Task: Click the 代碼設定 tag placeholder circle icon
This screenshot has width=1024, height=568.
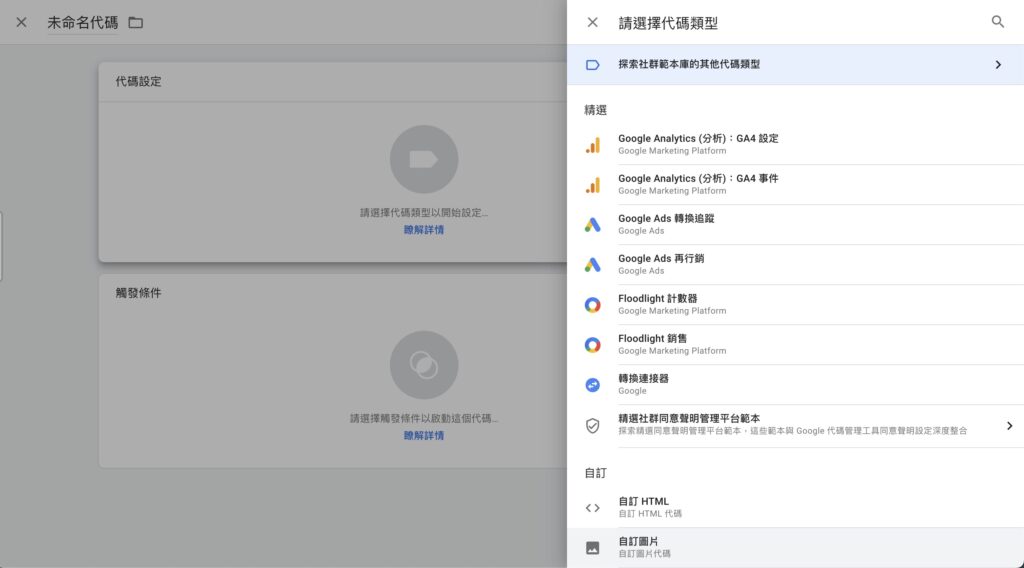Action: [x=424, y=159]
